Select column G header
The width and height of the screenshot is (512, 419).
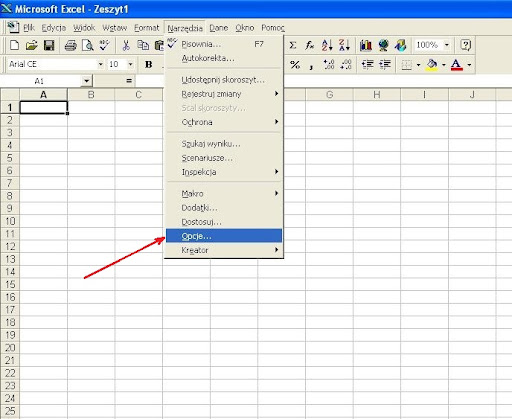click(329, 95)
